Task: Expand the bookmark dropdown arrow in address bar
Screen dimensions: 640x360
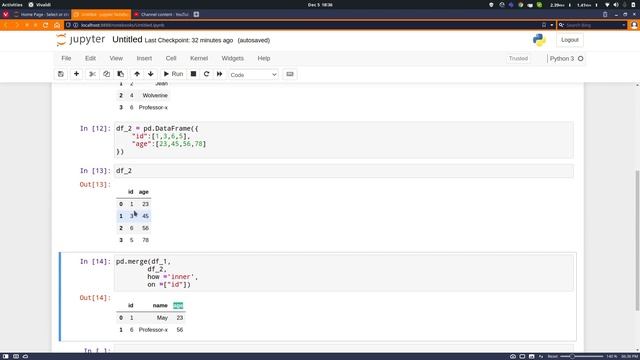Action: [551, 25]
